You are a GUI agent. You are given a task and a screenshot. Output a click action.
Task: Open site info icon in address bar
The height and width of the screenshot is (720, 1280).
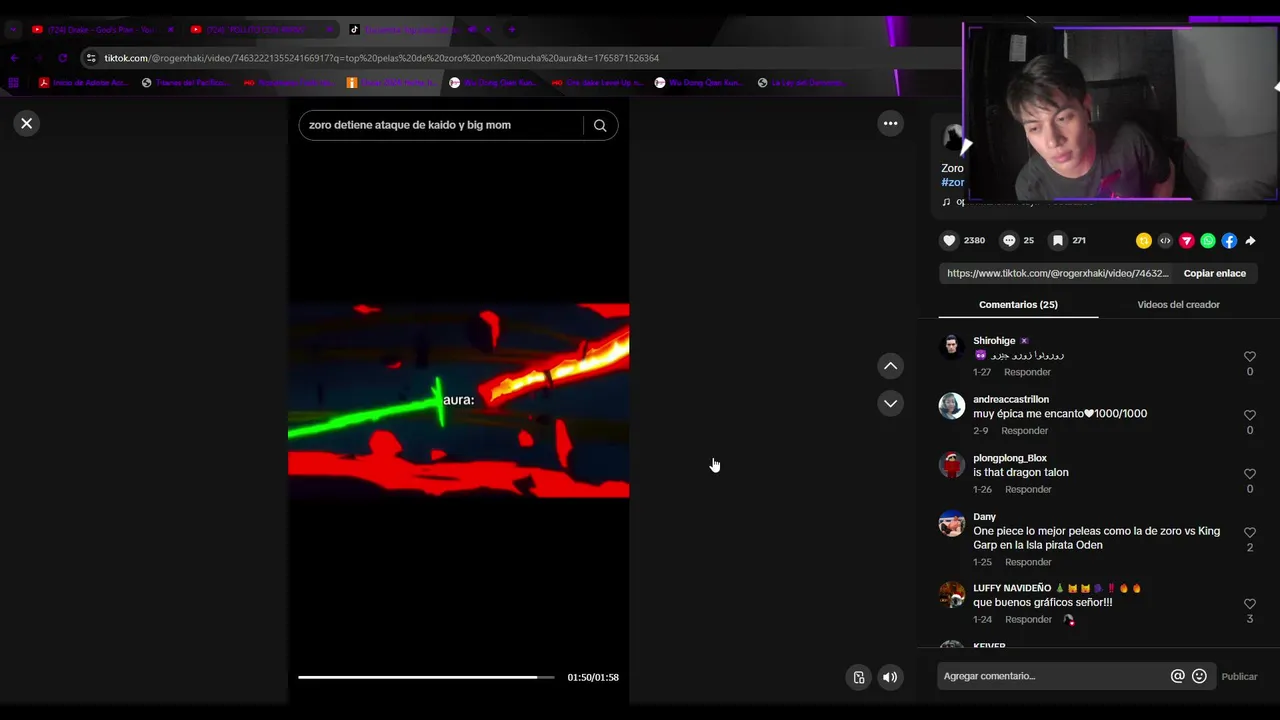tap(91, 58)
